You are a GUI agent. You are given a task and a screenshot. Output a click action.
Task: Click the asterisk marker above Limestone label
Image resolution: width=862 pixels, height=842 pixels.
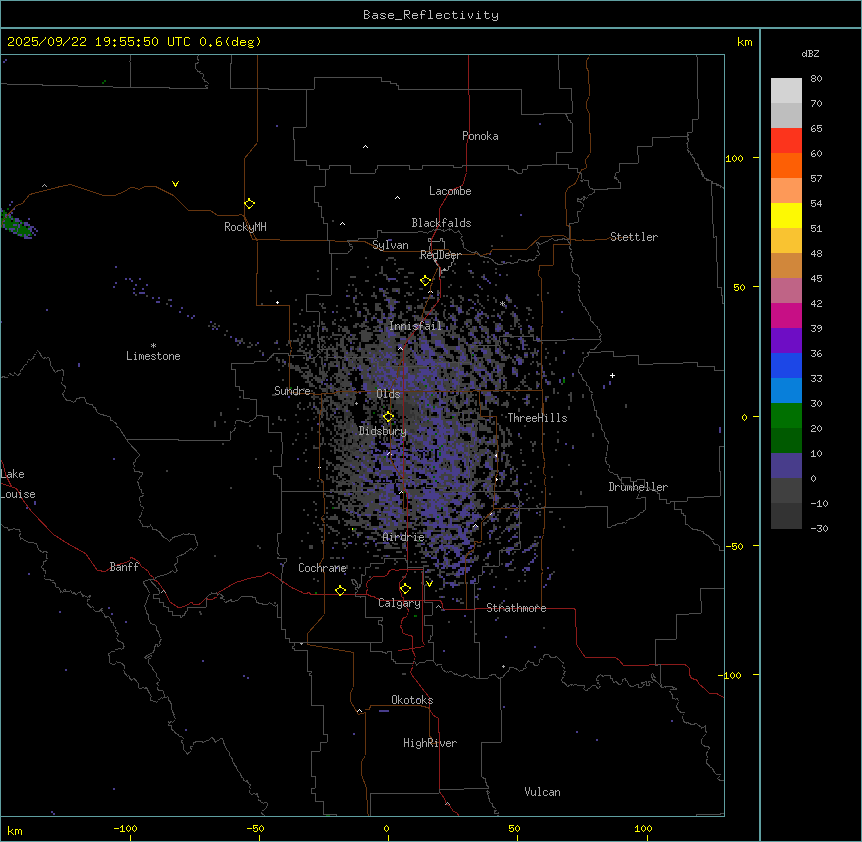[x=153, y=345]
